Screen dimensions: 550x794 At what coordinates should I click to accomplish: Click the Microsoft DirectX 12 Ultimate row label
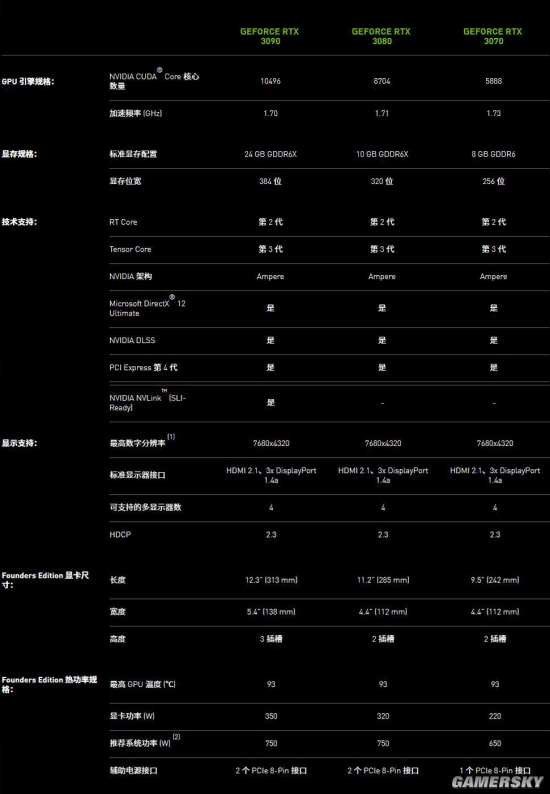click(x=147, y=306)
